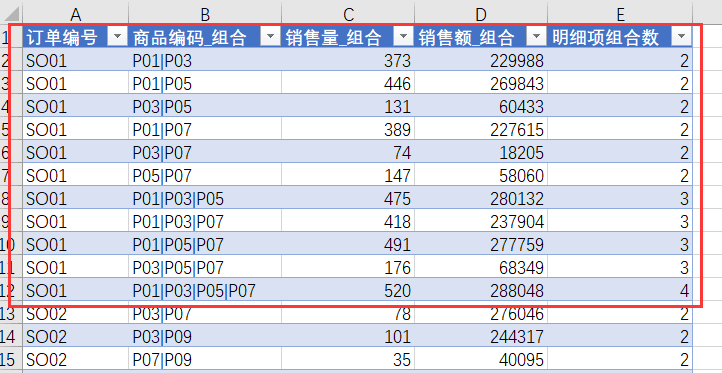Select column C header
This screenshot has width=722, height=373.
[x=348, y=14]
